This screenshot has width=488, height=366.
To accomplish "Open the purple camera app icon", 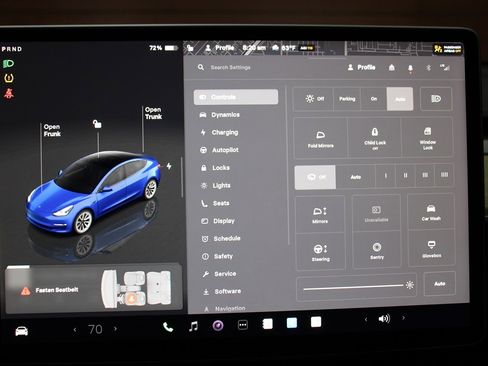I will click(218, 325).
